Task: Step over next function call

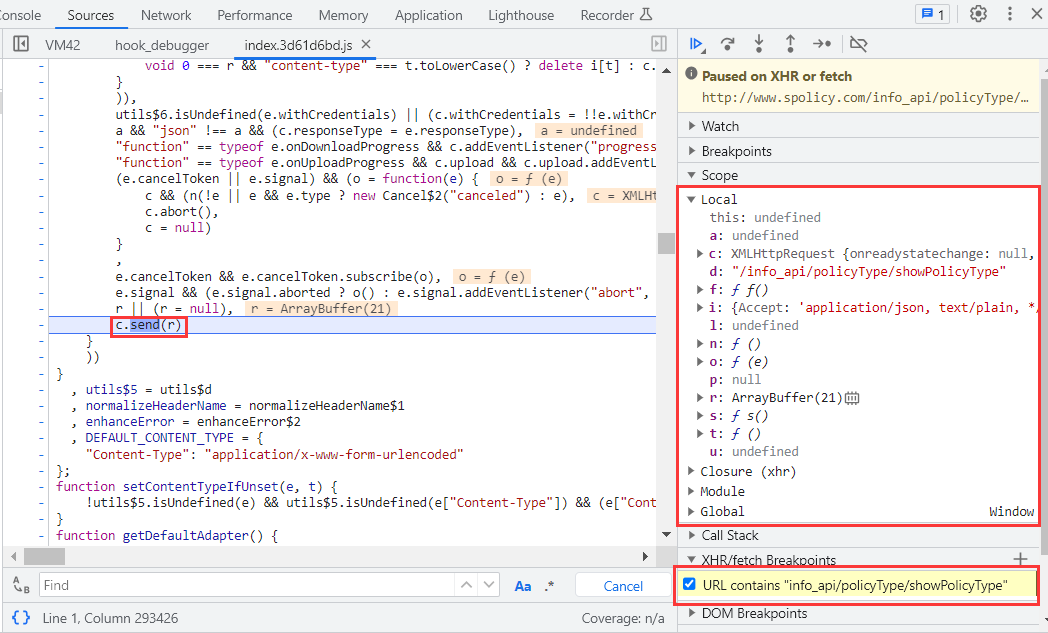Action: click(x=728, y=44)
